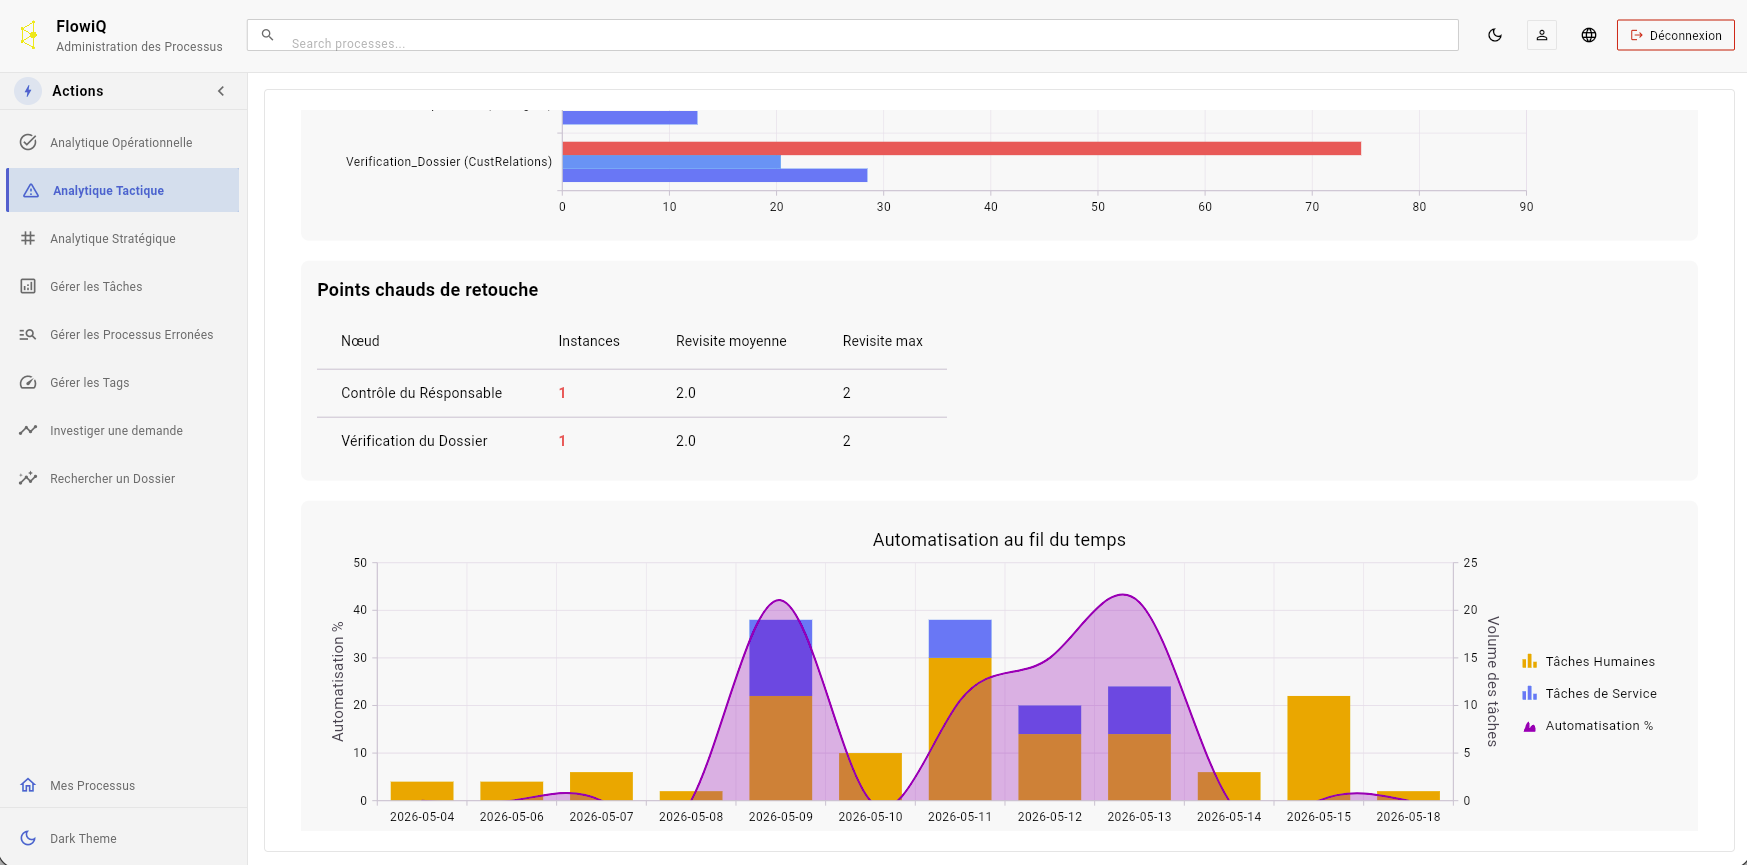The image size is (1747, 865).
Task: Click the red Verification_Dossier bar
Action: coord(962,148)
